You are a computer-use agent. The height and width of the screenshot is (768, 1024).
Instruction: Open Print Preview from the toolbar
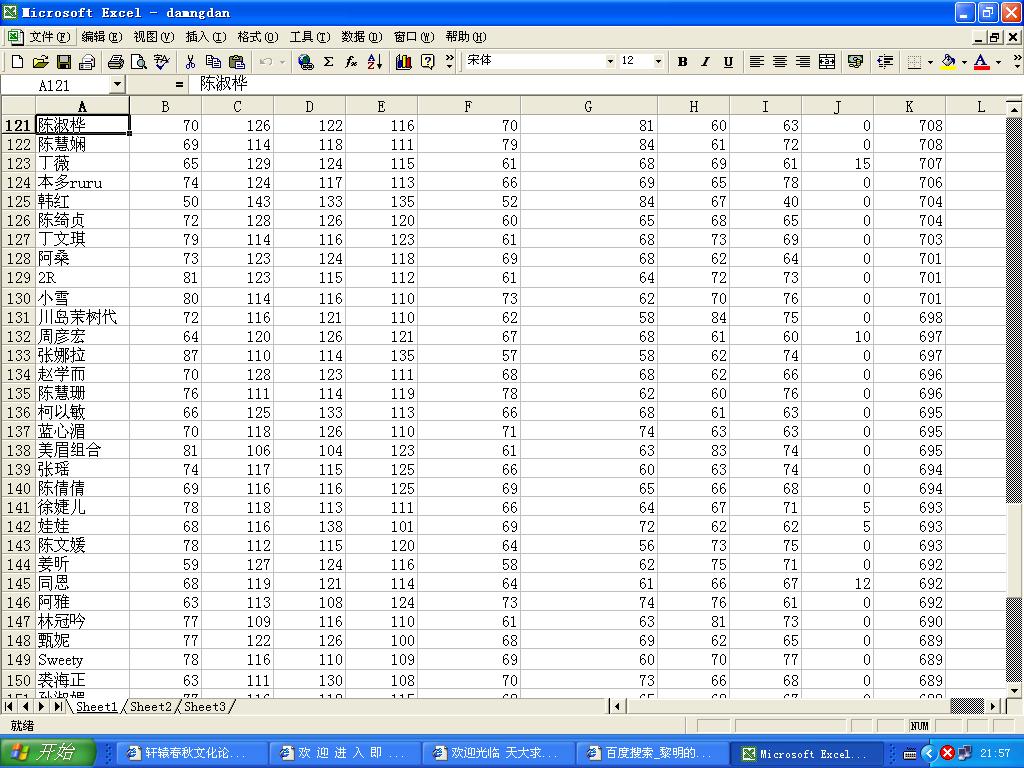click(x=138, y=62)
